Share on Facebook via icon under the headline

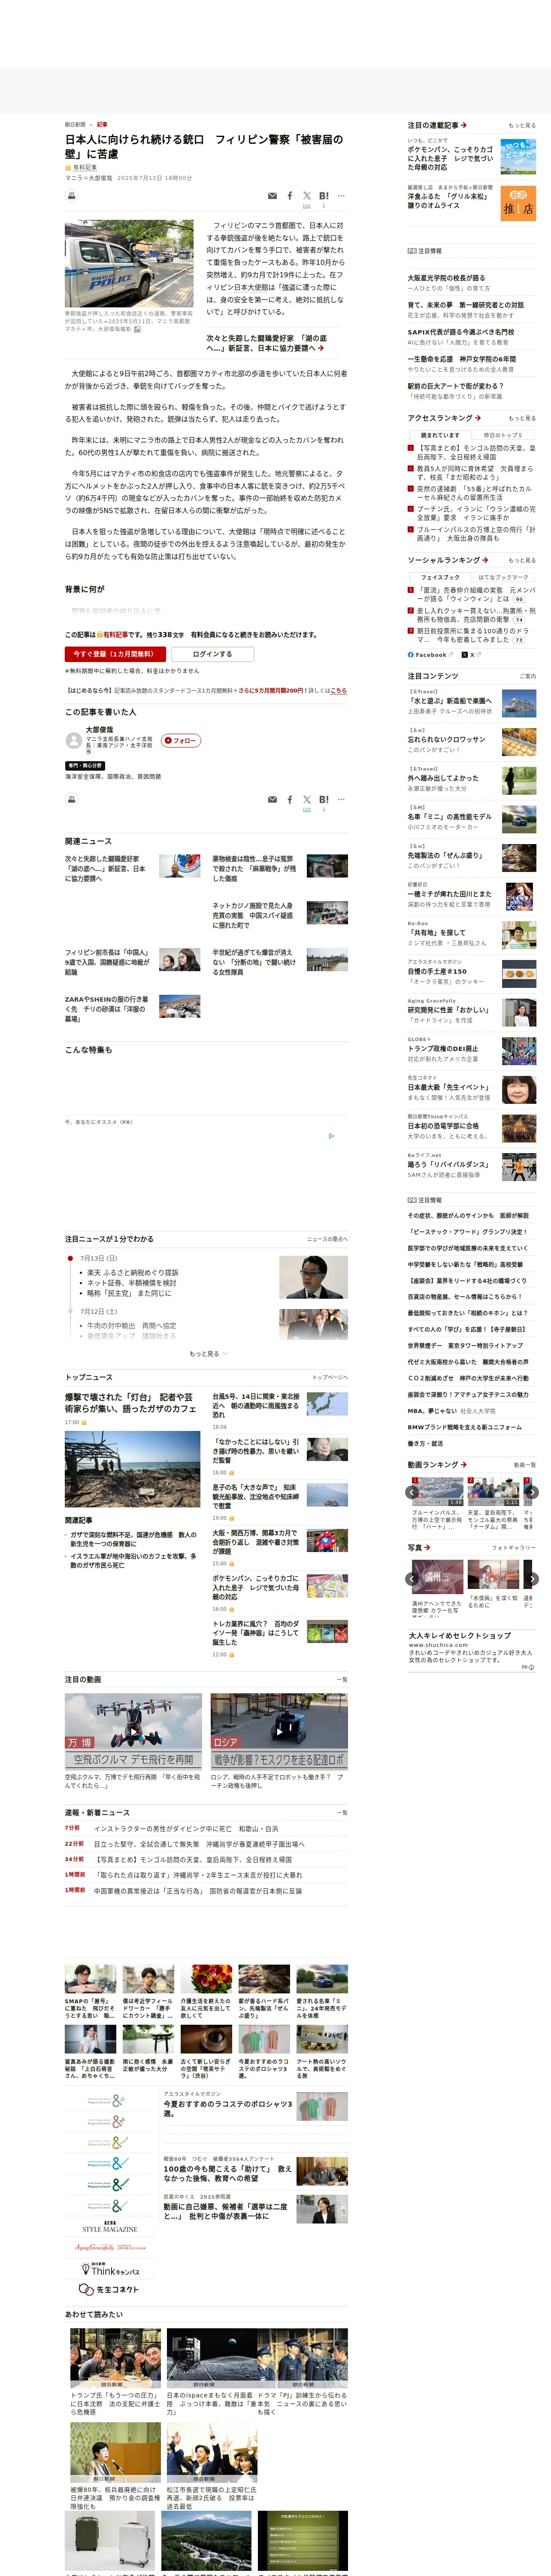(290, 196)
